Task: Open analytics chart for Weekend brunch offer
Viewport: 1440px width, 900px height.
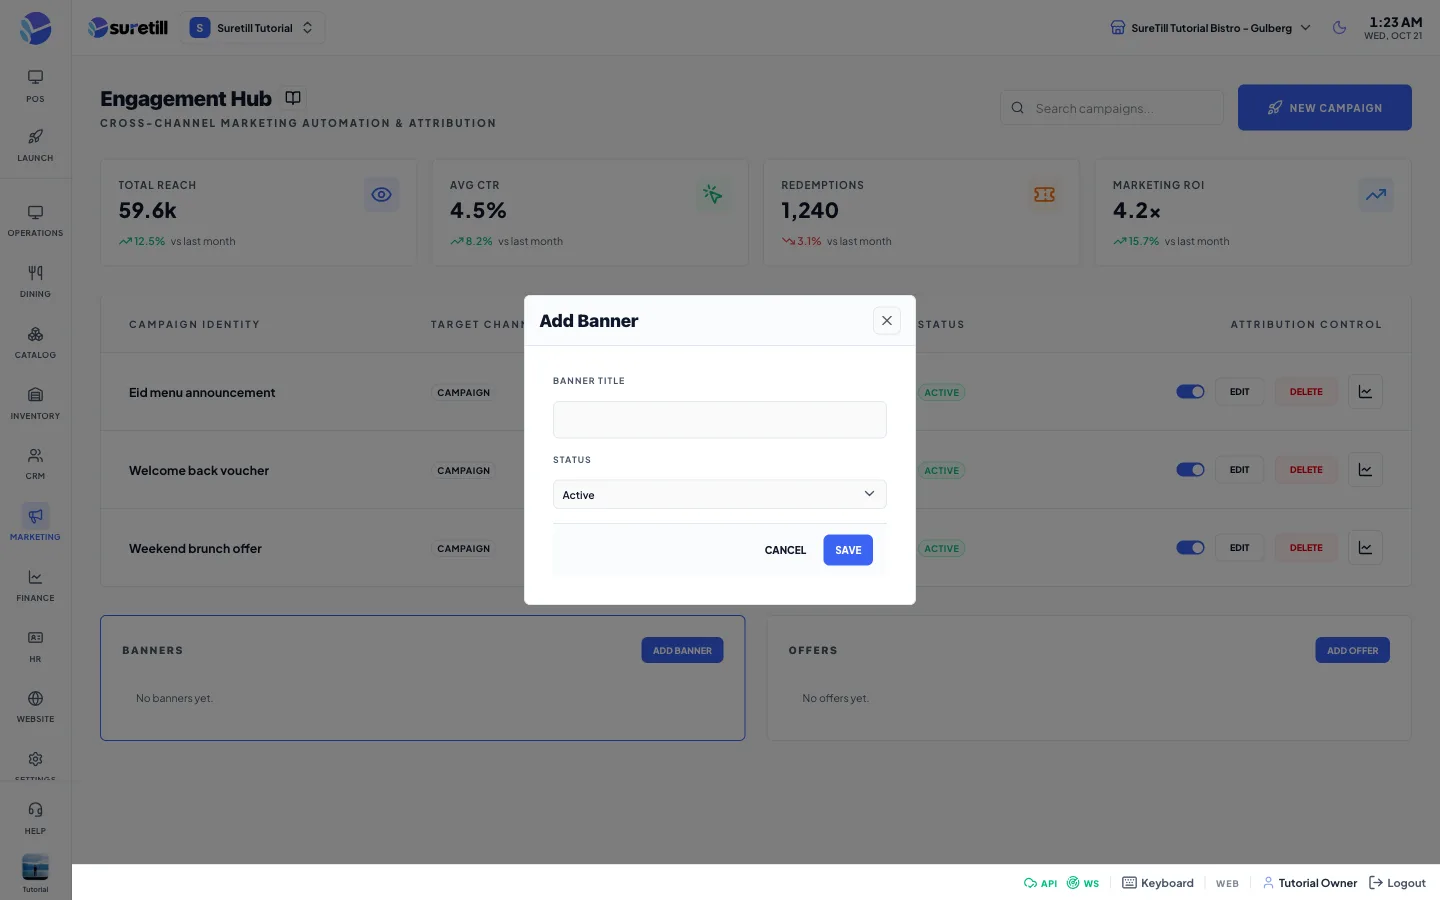Action: click(1365, 548)
